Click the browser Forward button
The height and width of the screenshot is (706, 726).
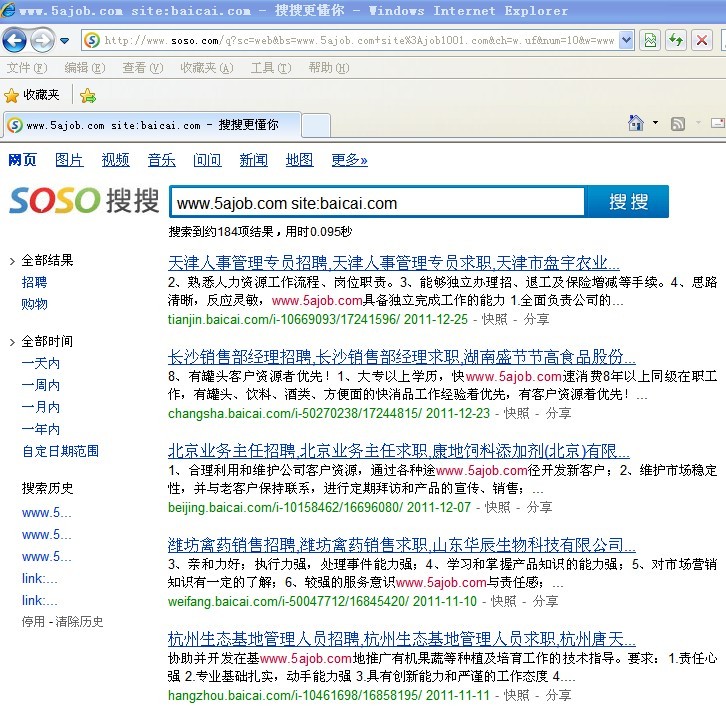click(x=42, y=40)
